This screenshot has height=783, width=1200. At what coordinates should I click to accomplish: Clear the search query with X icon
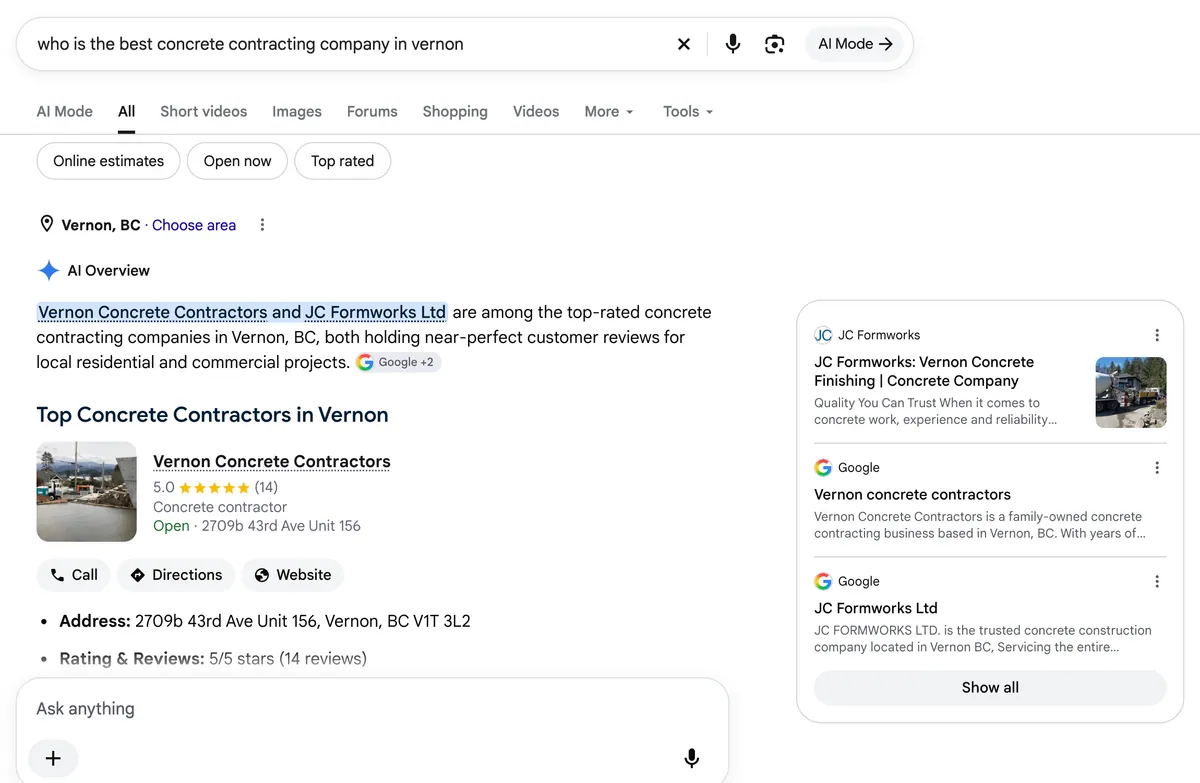tap(684, 44)
